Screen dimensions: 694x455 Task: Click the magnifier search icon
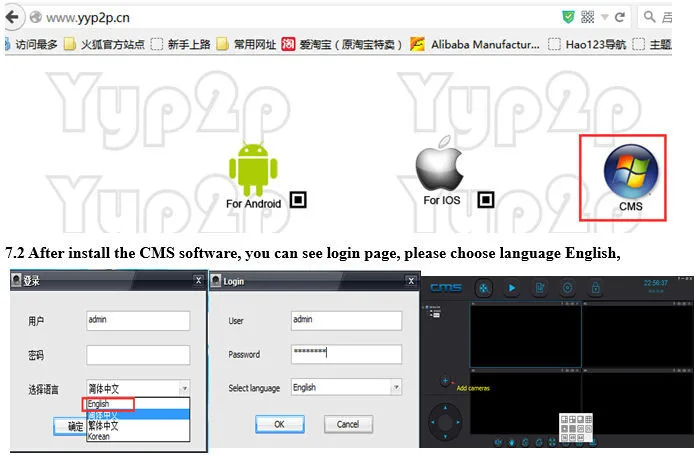point(649,17)
